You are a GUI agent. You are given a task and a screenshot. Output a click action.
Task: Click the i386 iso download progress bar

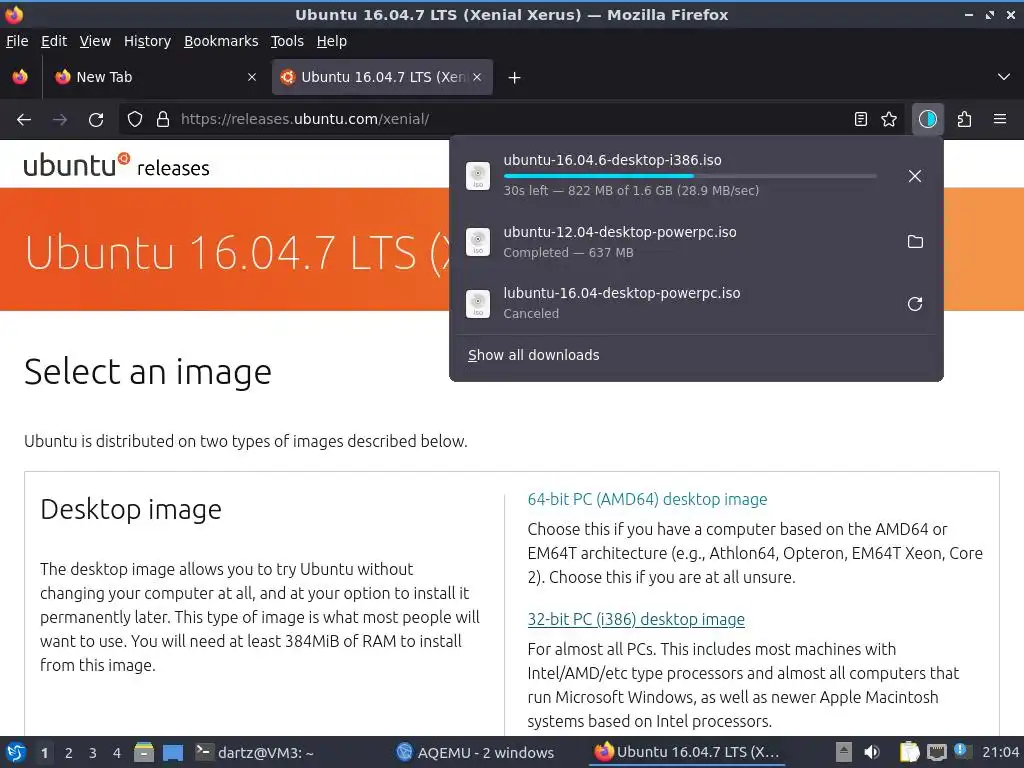click(x=690, y=176)
